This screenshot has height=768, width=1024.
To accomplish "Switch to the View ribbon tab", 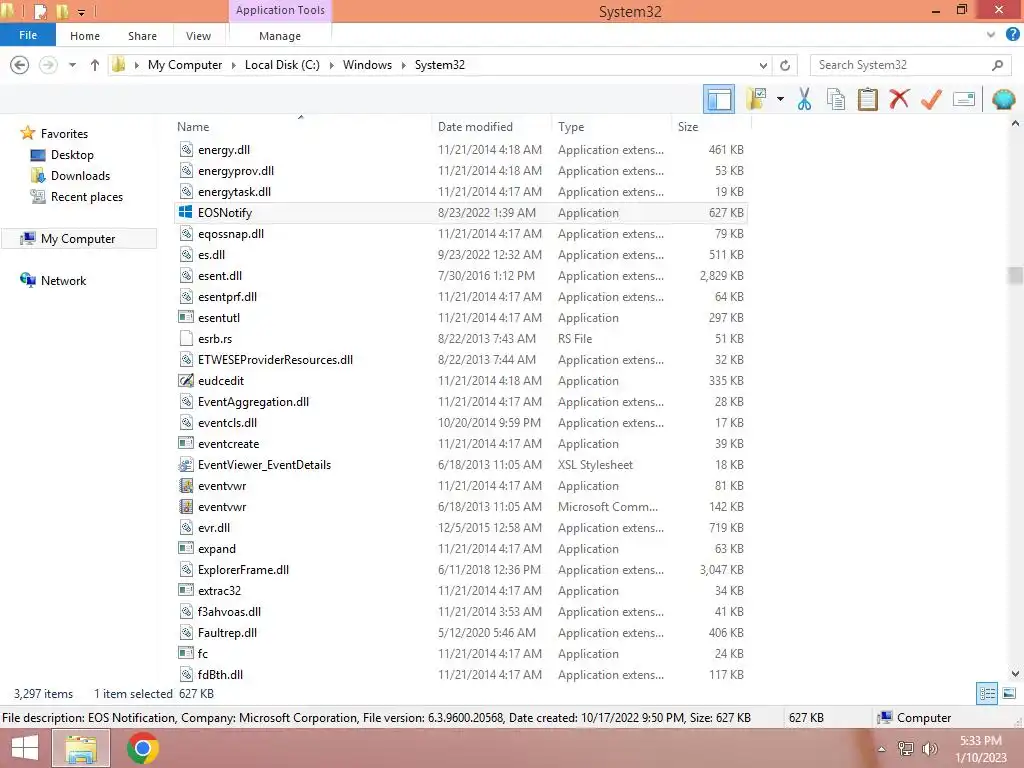I will coord(198,36).
